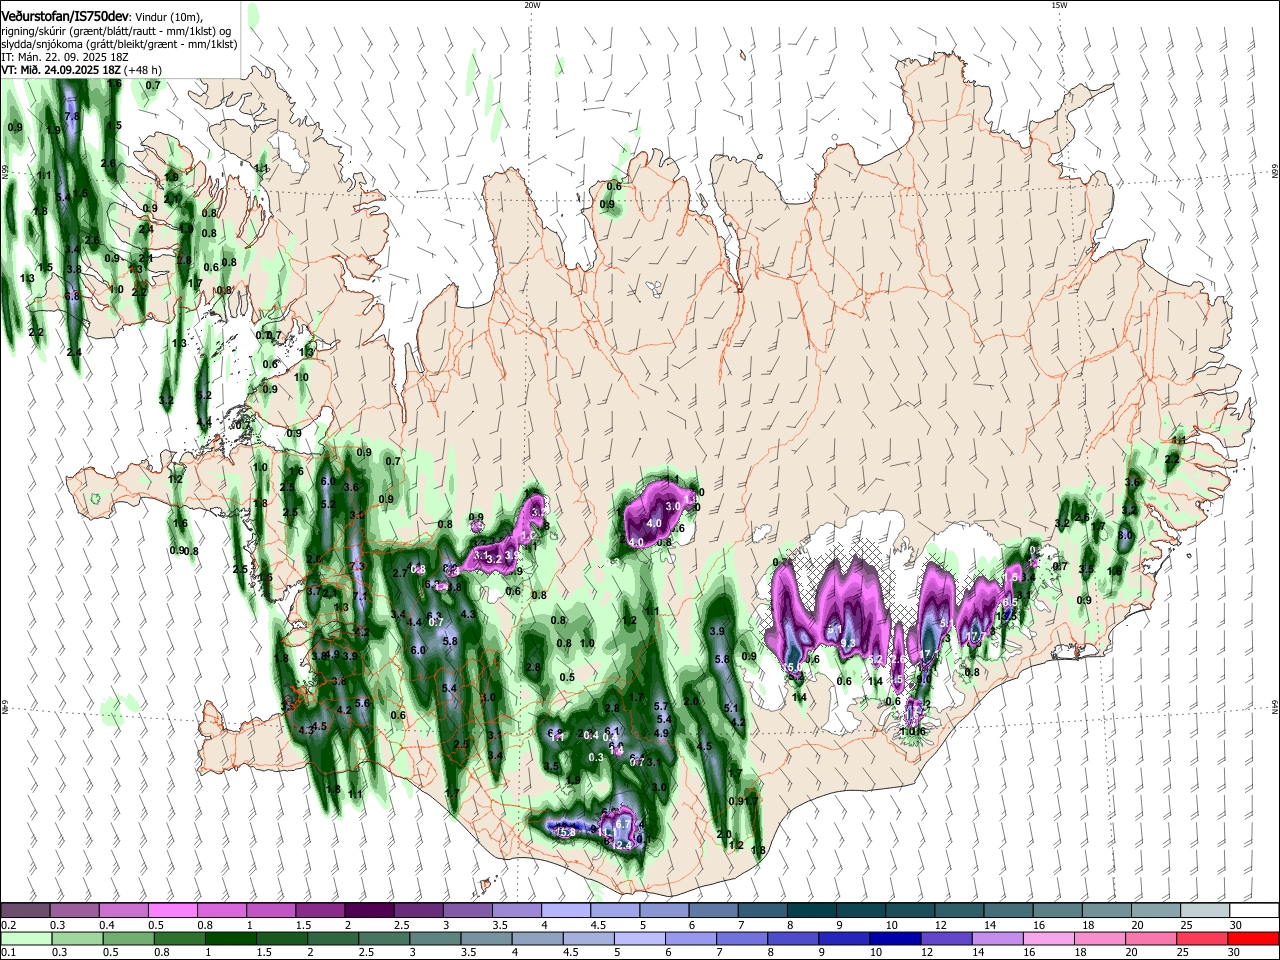1280x960 pixels.
Task: Click the 15W longitude label
Action: click(1059, 5)
